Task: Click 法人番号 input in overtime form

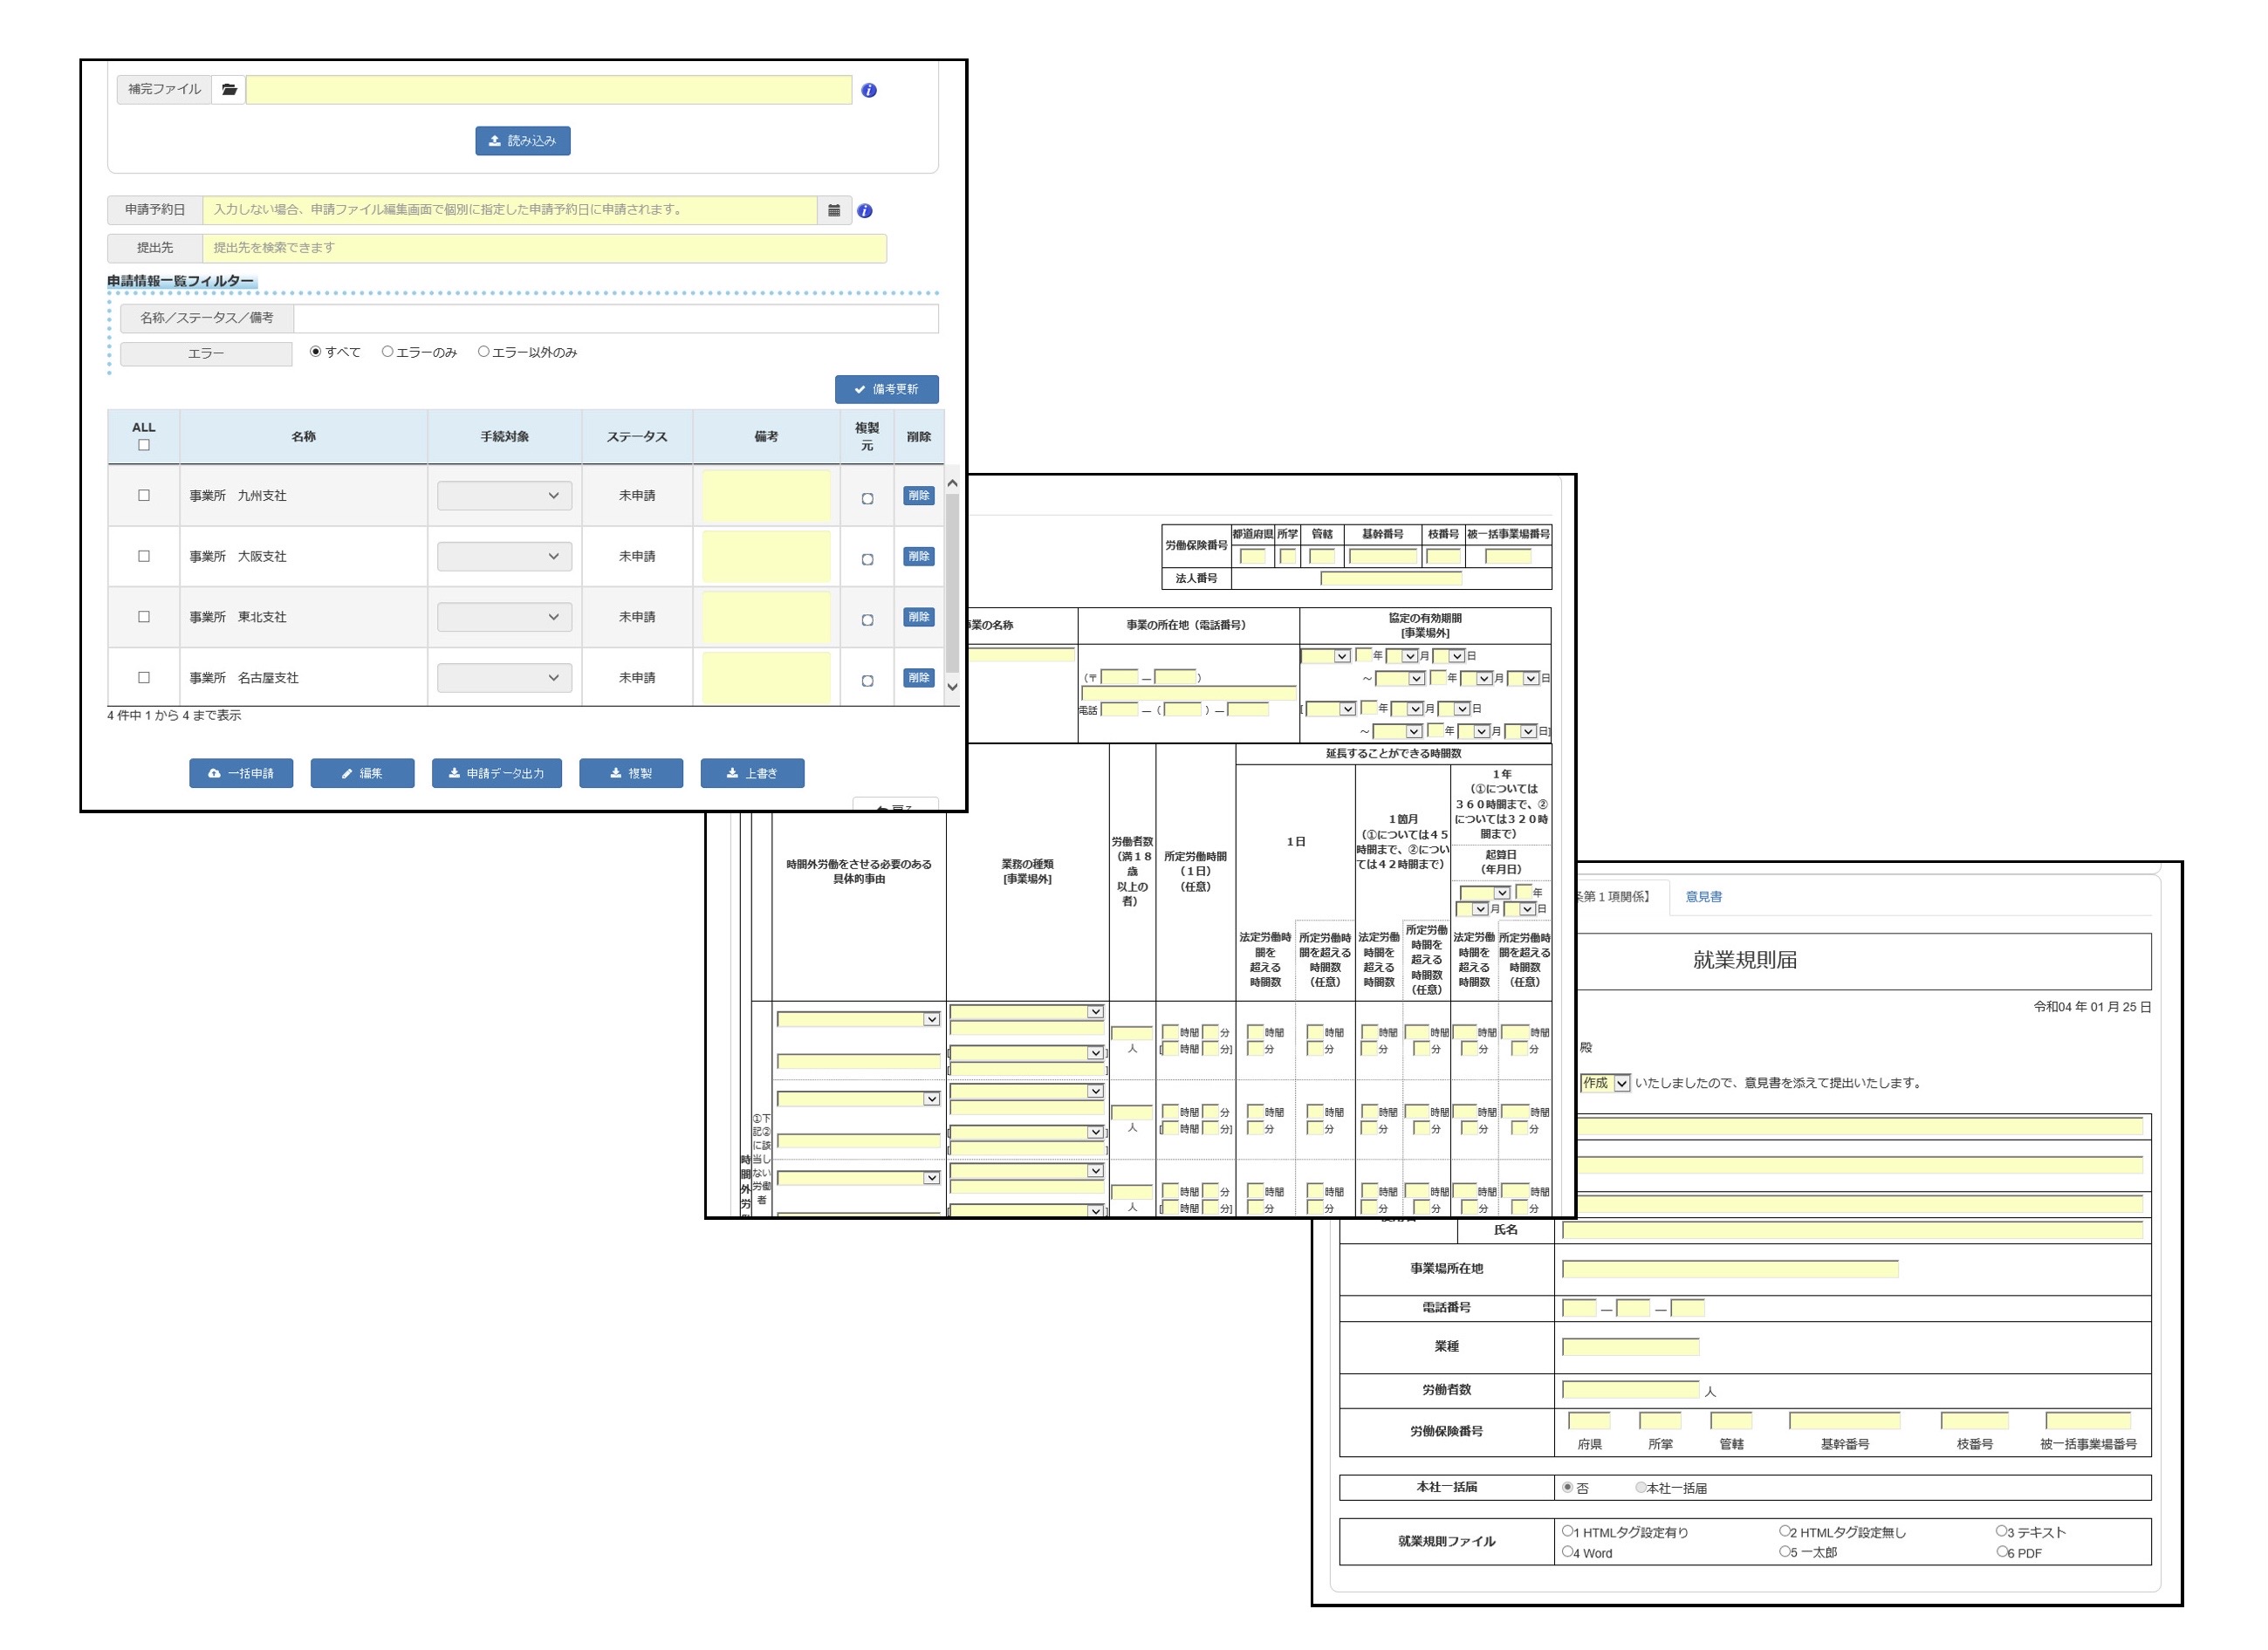Action: [1391, 578]
